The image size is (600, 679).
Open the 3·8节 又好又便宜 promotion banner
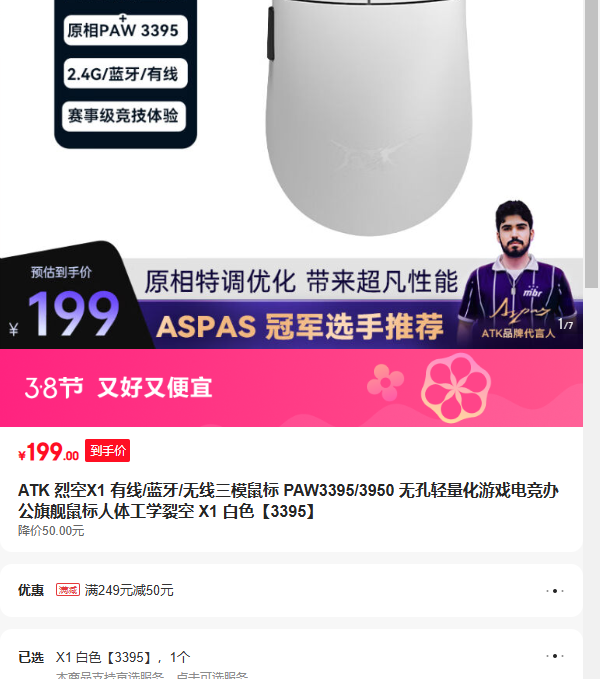[291, 388]
